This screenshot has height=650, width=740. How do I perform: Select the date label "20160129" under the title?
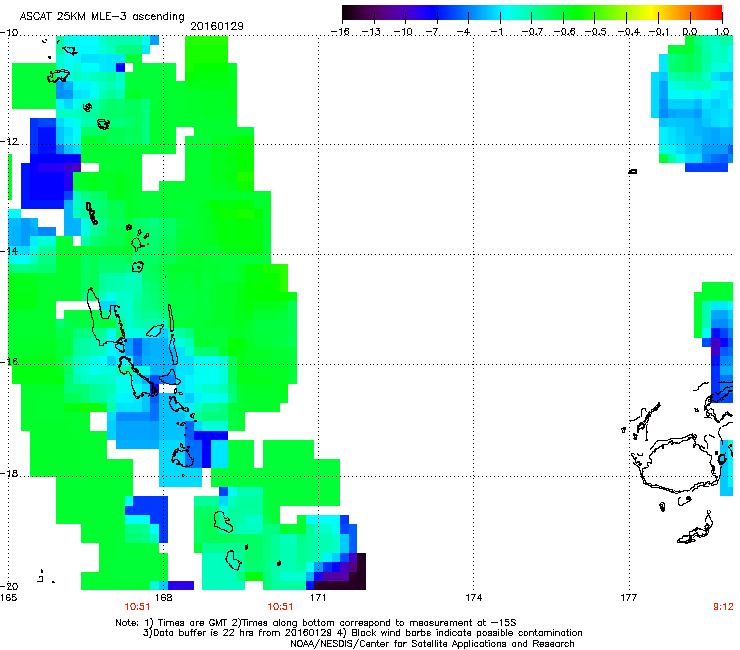(x=217, y=26)
